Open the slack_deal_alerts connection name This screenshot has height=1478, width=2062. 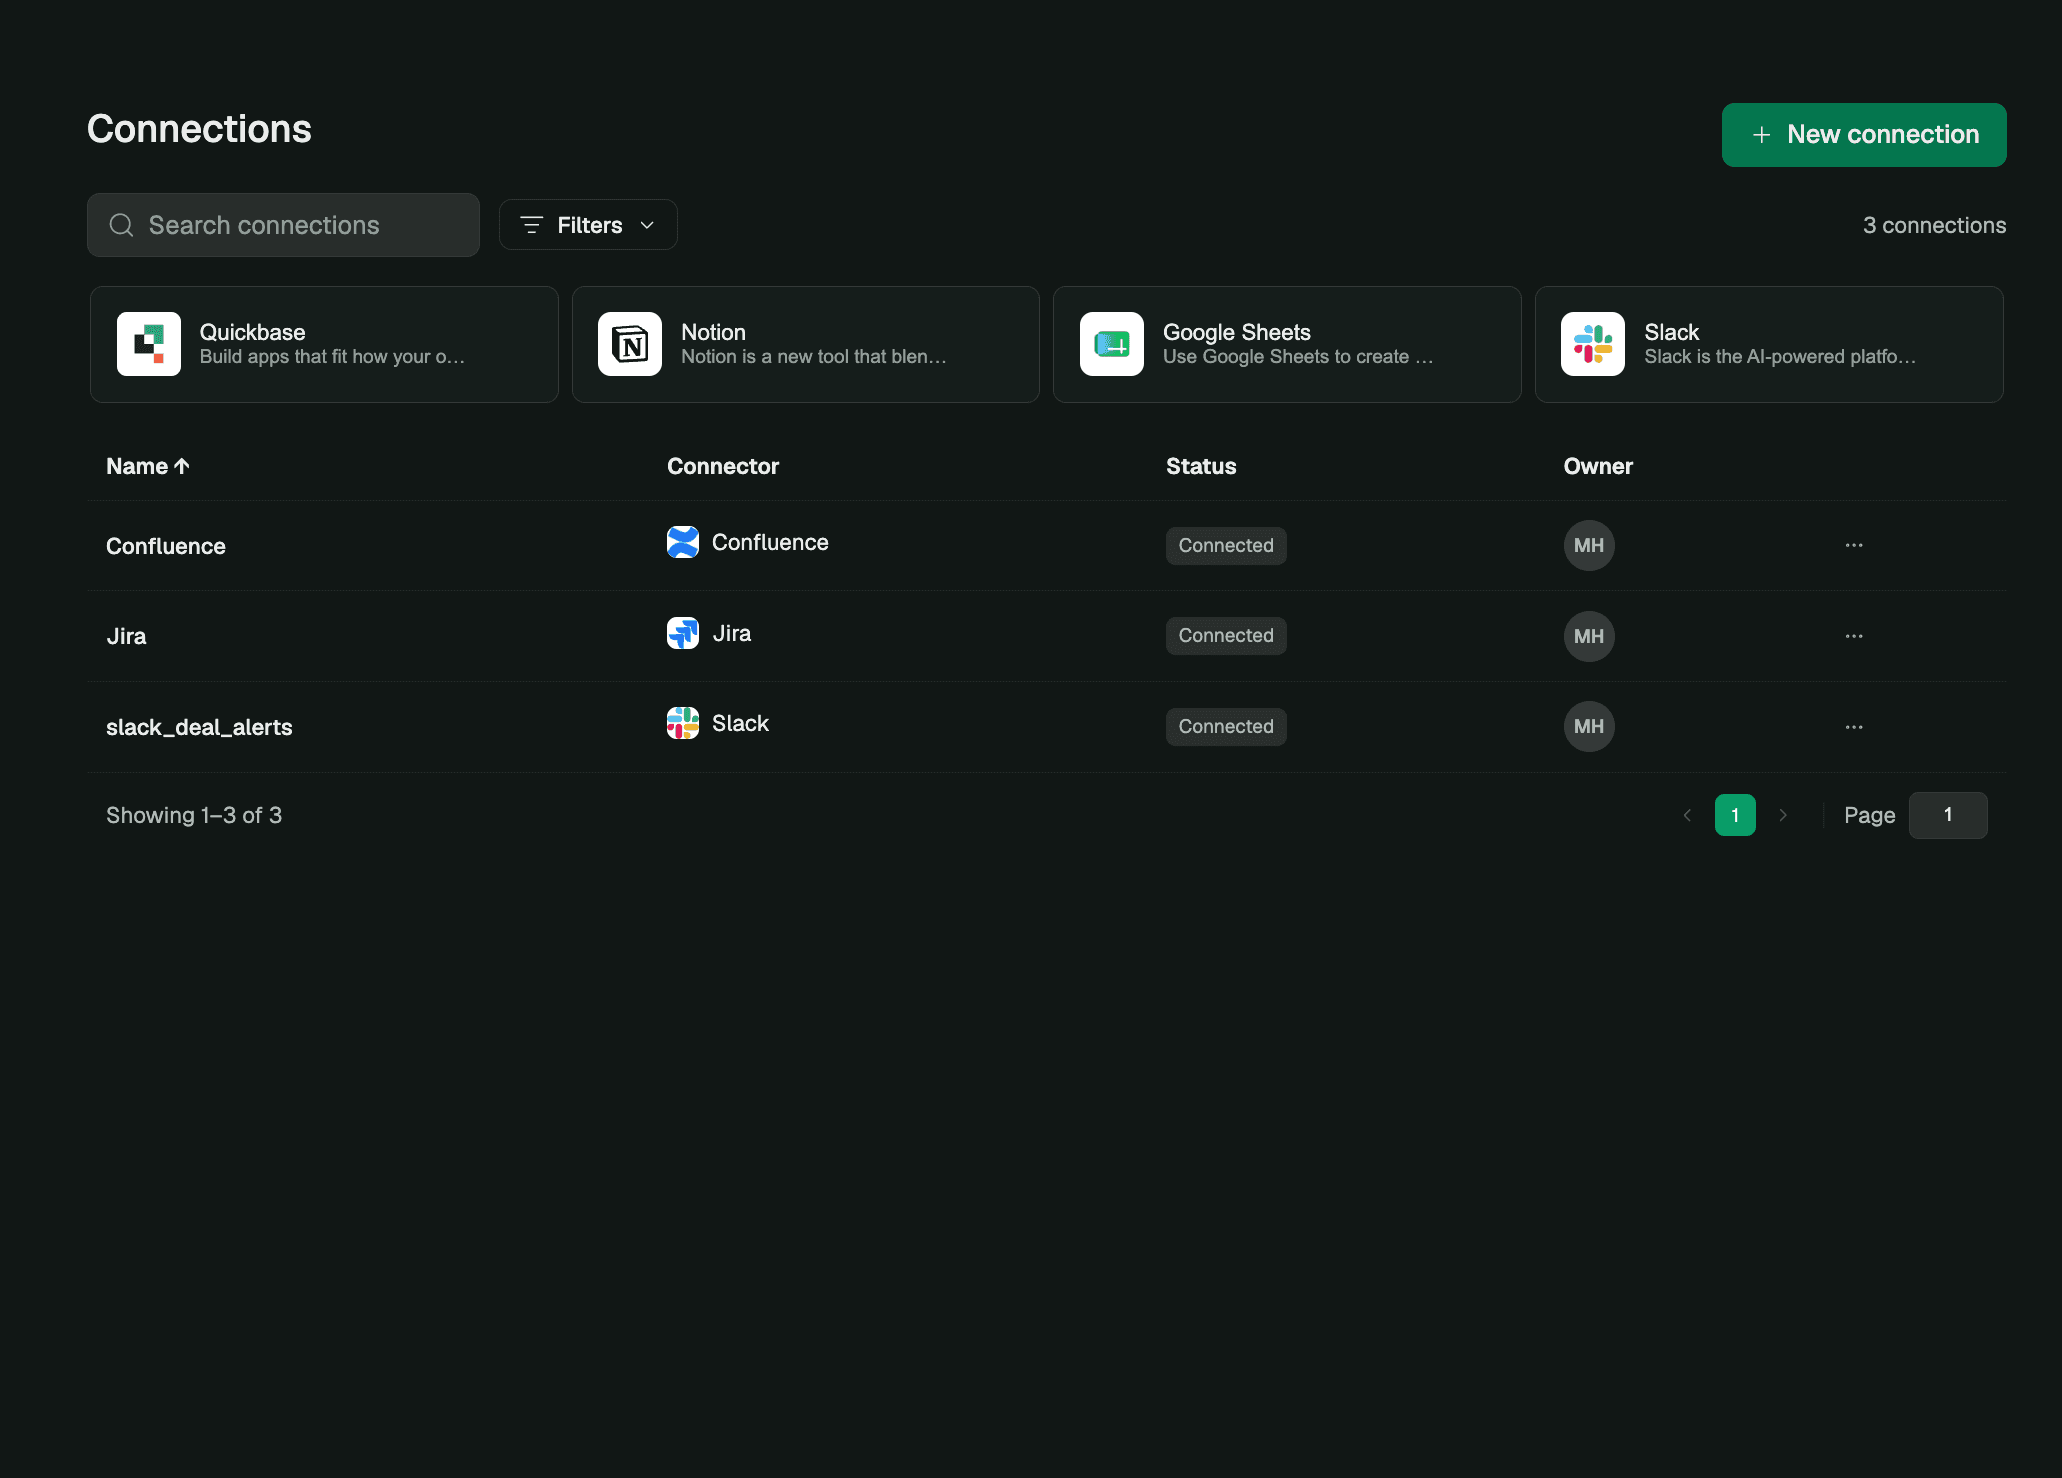pos(199,727)
